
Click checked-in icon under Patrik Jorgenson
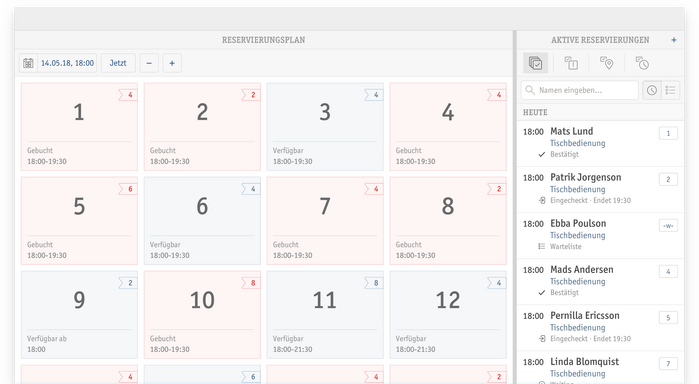[x=542, y=200]
